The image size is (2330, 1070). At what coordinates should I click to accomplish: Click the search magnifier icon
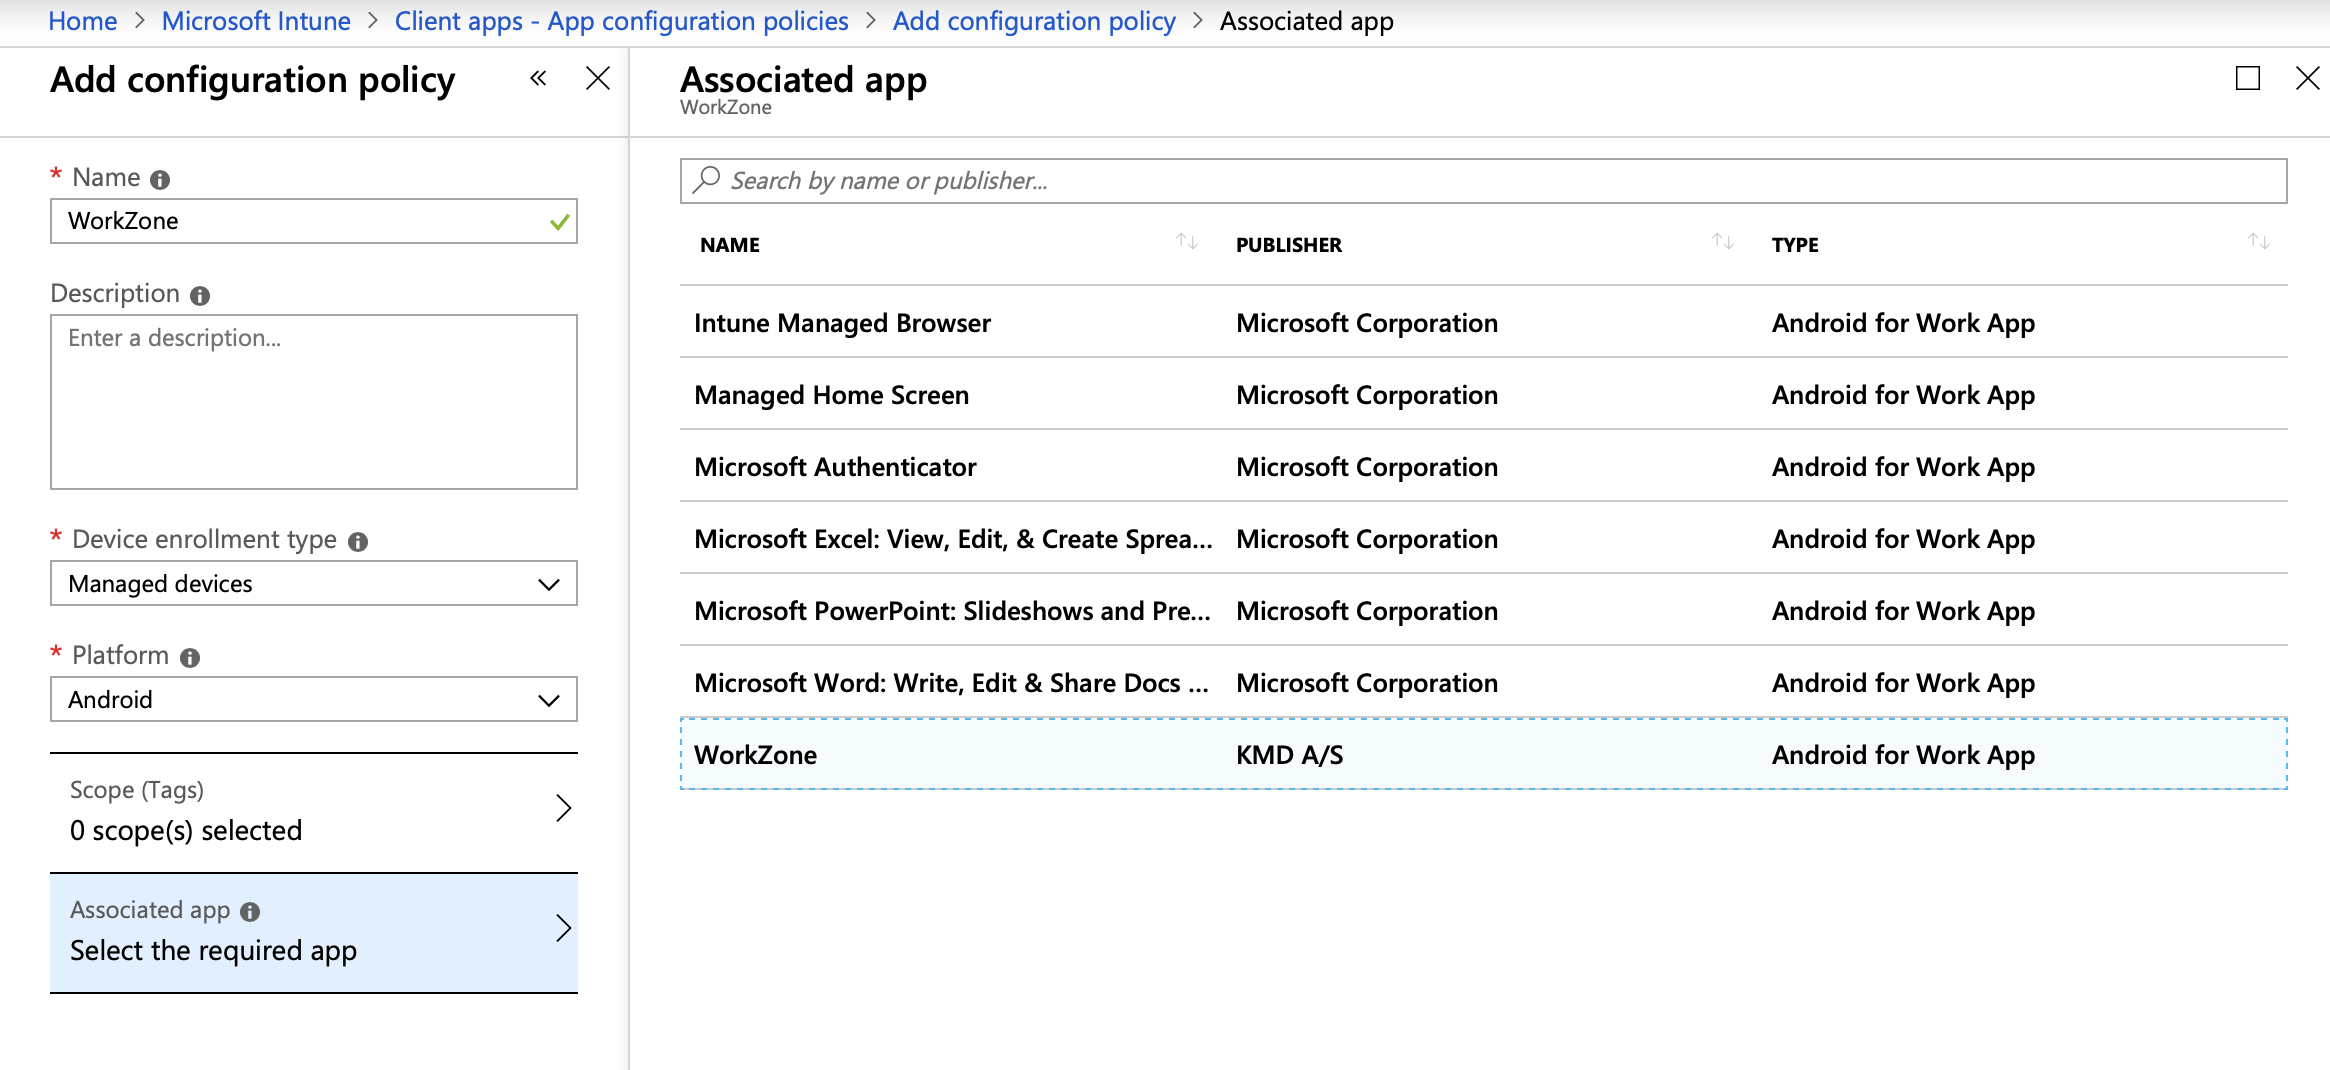pyautogui.click(x=707, y=180)
